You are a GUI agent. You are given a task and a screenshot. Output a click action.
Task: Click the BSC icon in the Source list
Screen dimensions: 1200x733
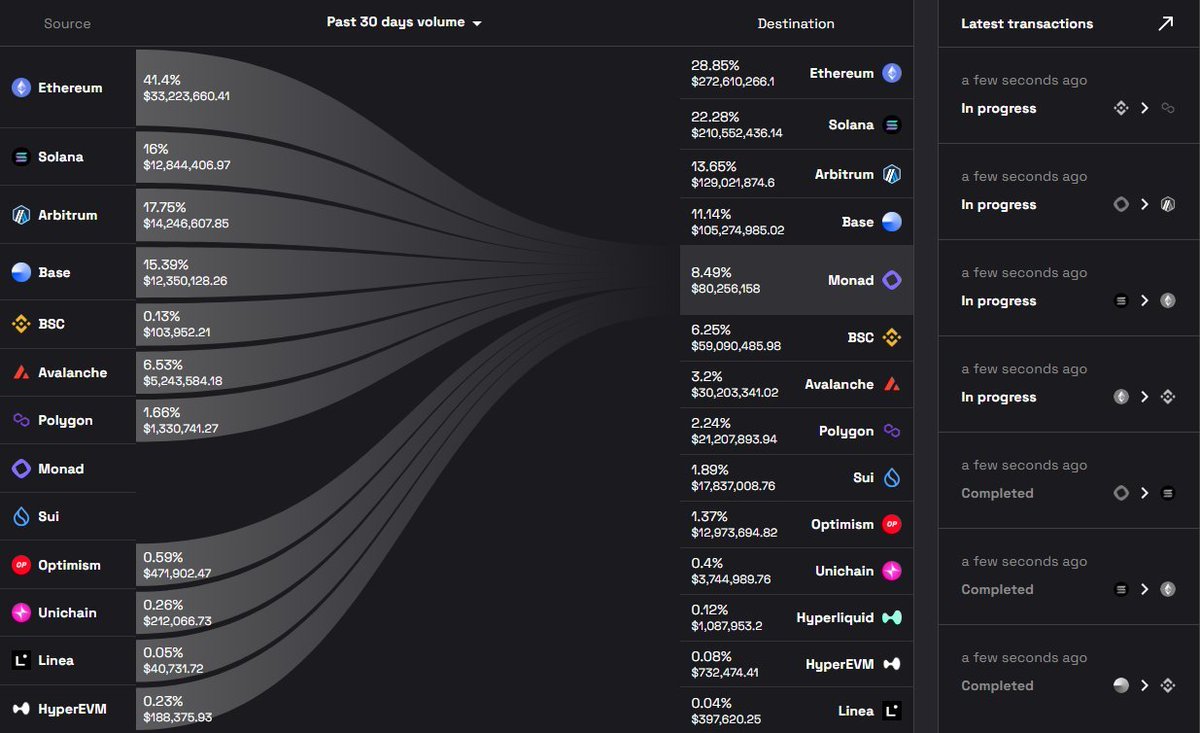(21, 324)
